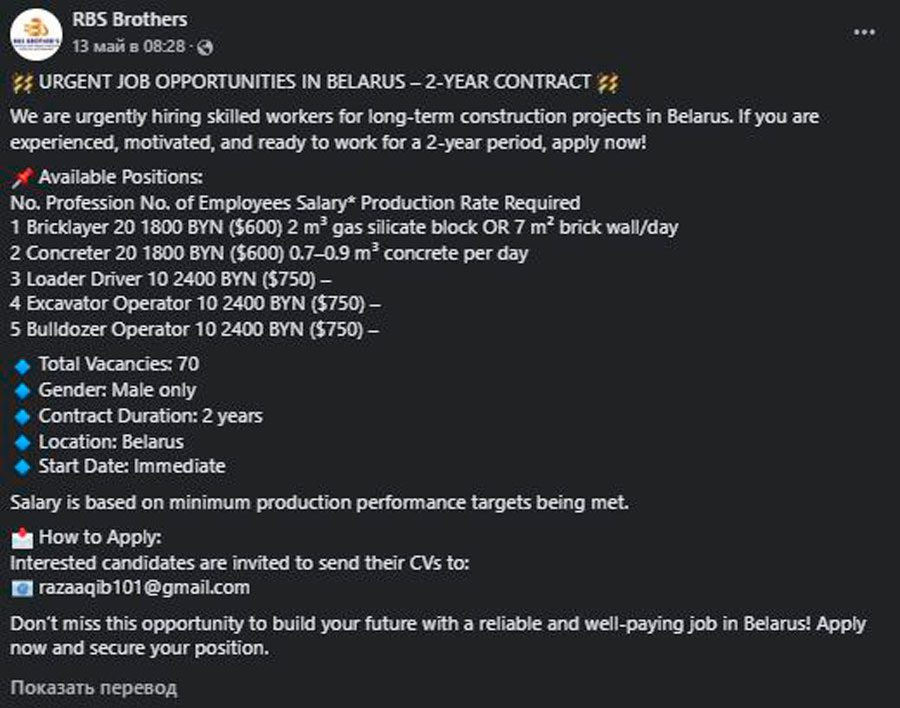The image size is (900, 708).
Task: Click the razaaqib101@gmail.com email address
Action: pos(144,588)
